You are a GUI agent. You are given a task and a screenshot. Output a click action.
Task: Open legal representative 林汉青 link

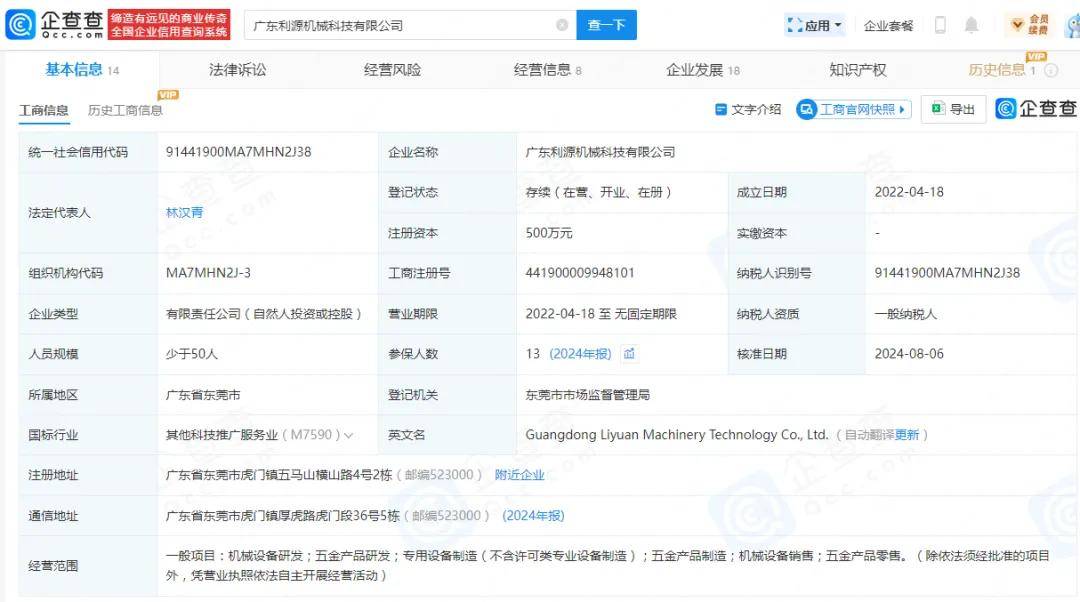[184, 212]
